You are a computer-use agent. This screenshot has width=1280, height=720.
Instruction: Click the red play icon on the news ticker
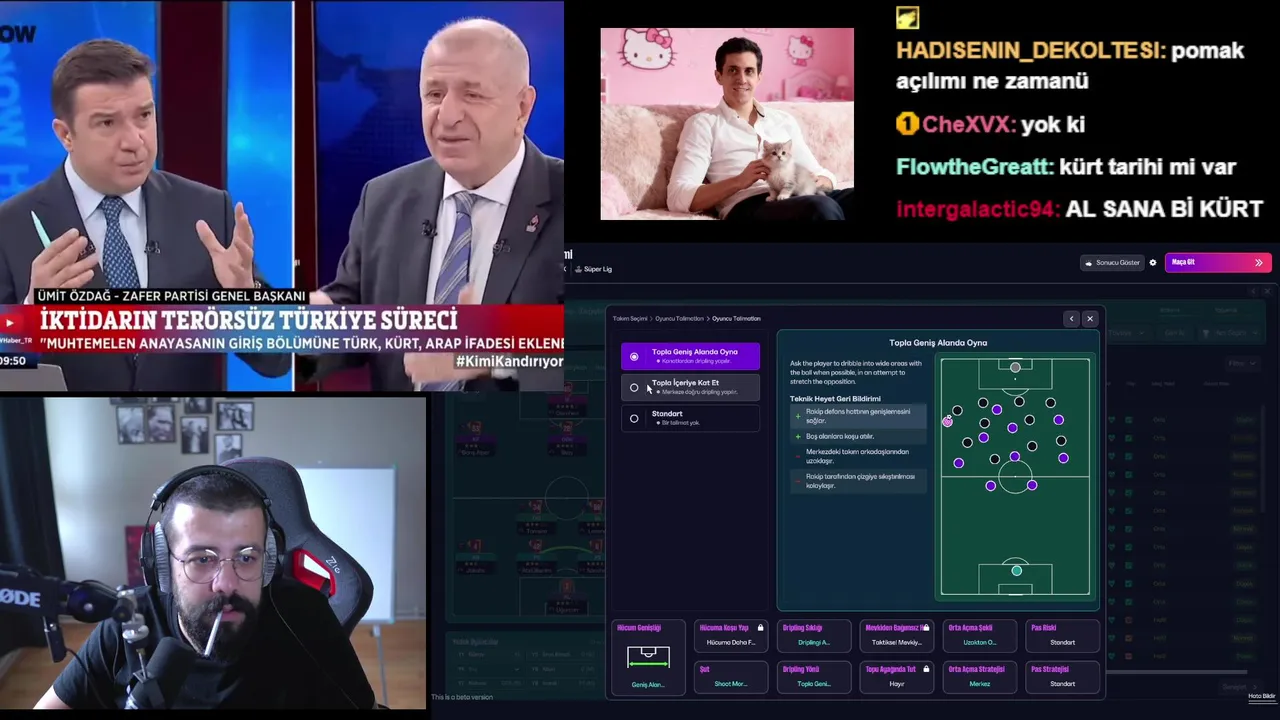click(x=11, y=322)
